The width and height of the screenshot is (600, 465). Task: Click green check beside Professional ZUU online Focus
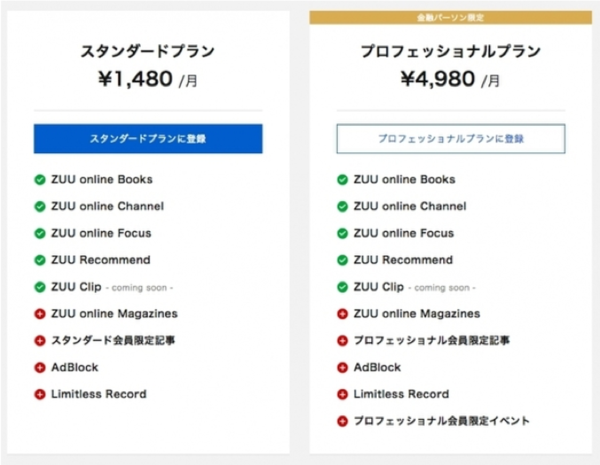point(343,234)
